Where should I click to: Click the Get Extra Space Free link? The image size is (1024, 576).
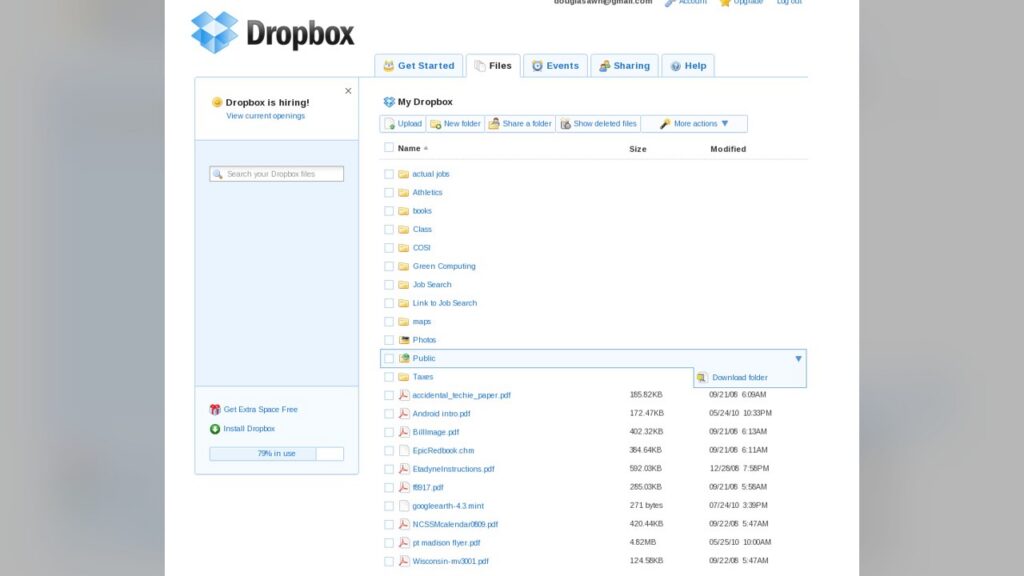point(261,409)
